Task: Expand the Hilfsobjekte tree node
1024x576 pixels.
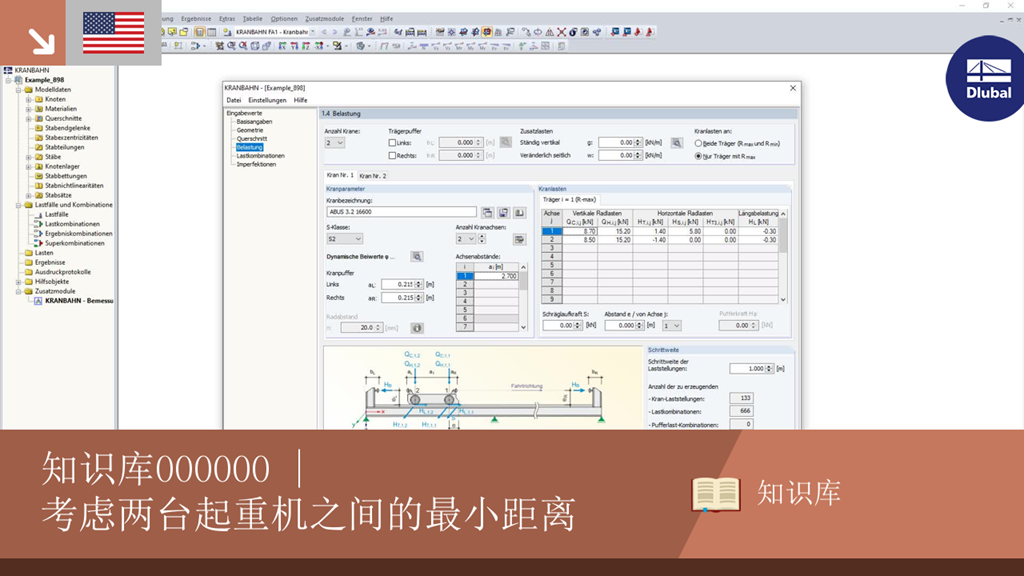Action: 19,281
